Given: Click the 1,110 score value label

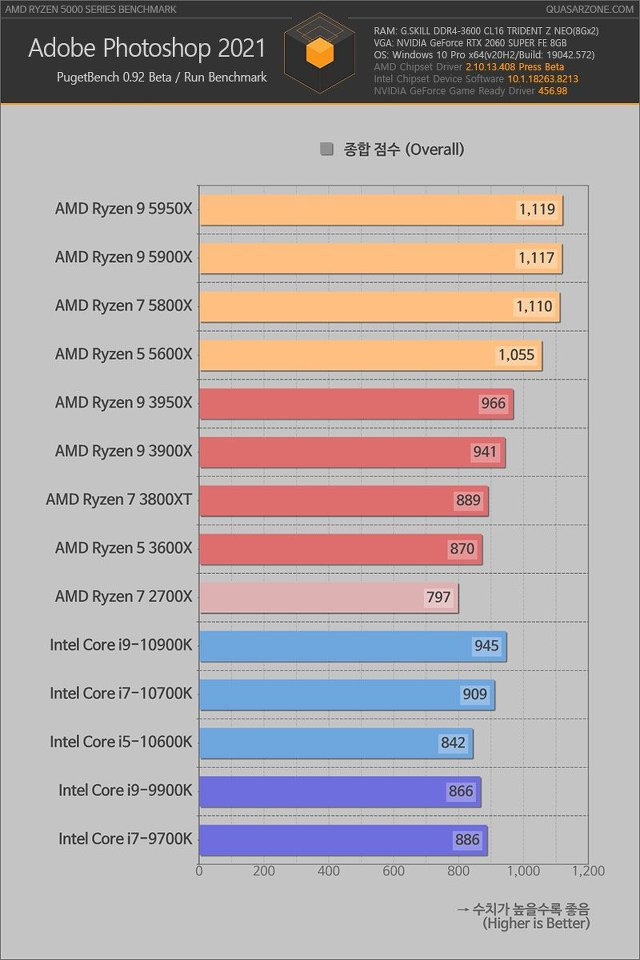Looking at the screenshot, I should pos(534,306).
